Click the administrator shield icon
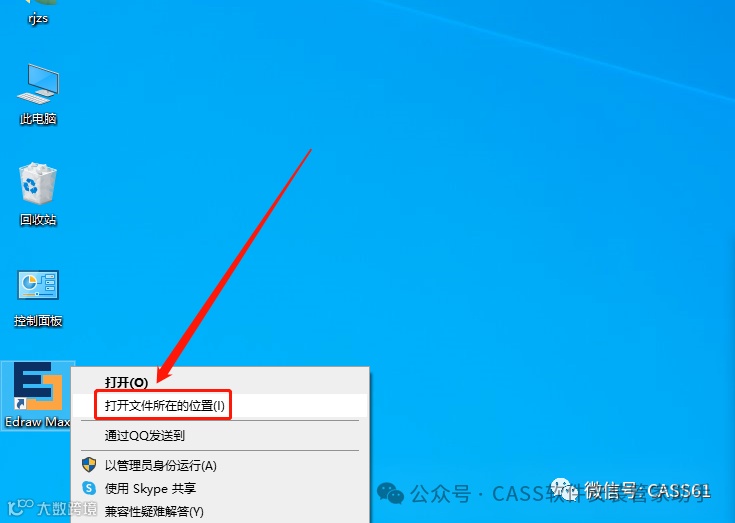The width and height of the screenshot is (735, 523). (89, 465)
